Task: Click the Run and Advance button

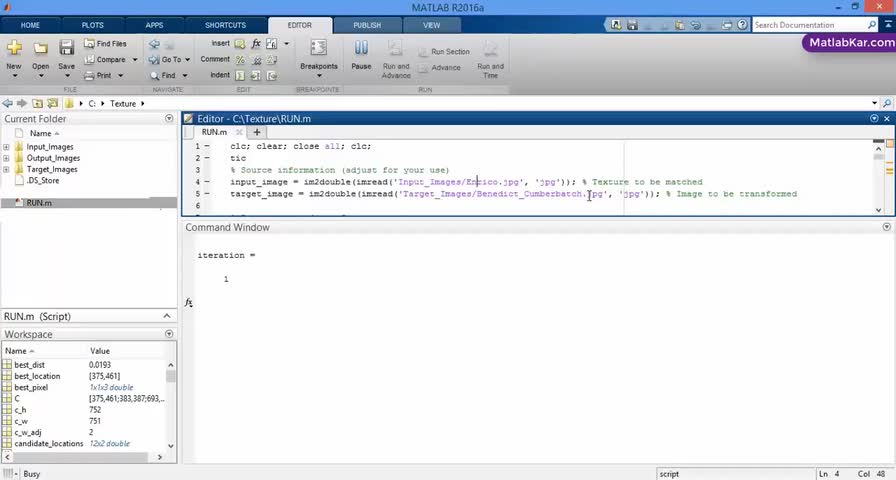Action: (x=396, y=59)
